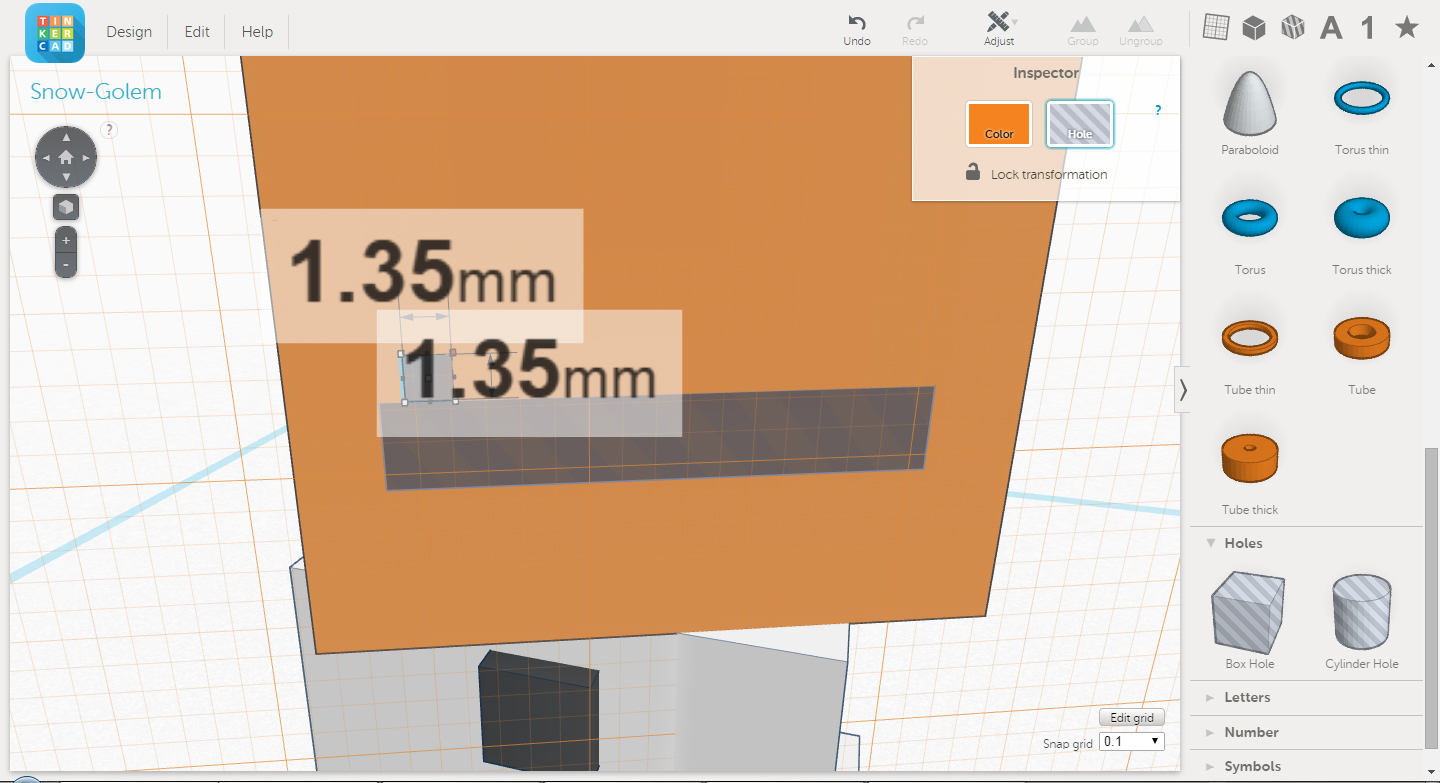Select the Box Hole shape

pyautogui.click(x=1250, y=621)
